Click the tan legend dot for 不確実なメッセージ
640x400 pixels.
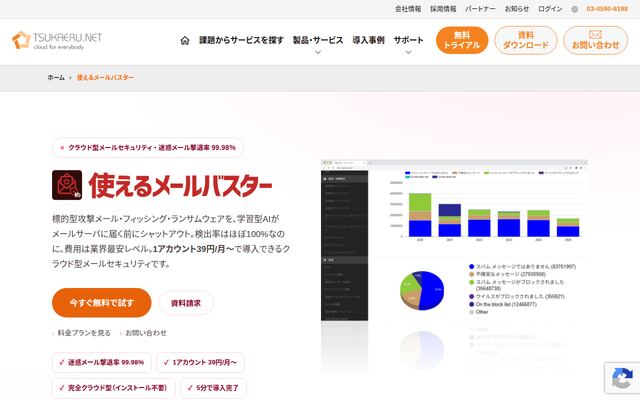point(471,274)
